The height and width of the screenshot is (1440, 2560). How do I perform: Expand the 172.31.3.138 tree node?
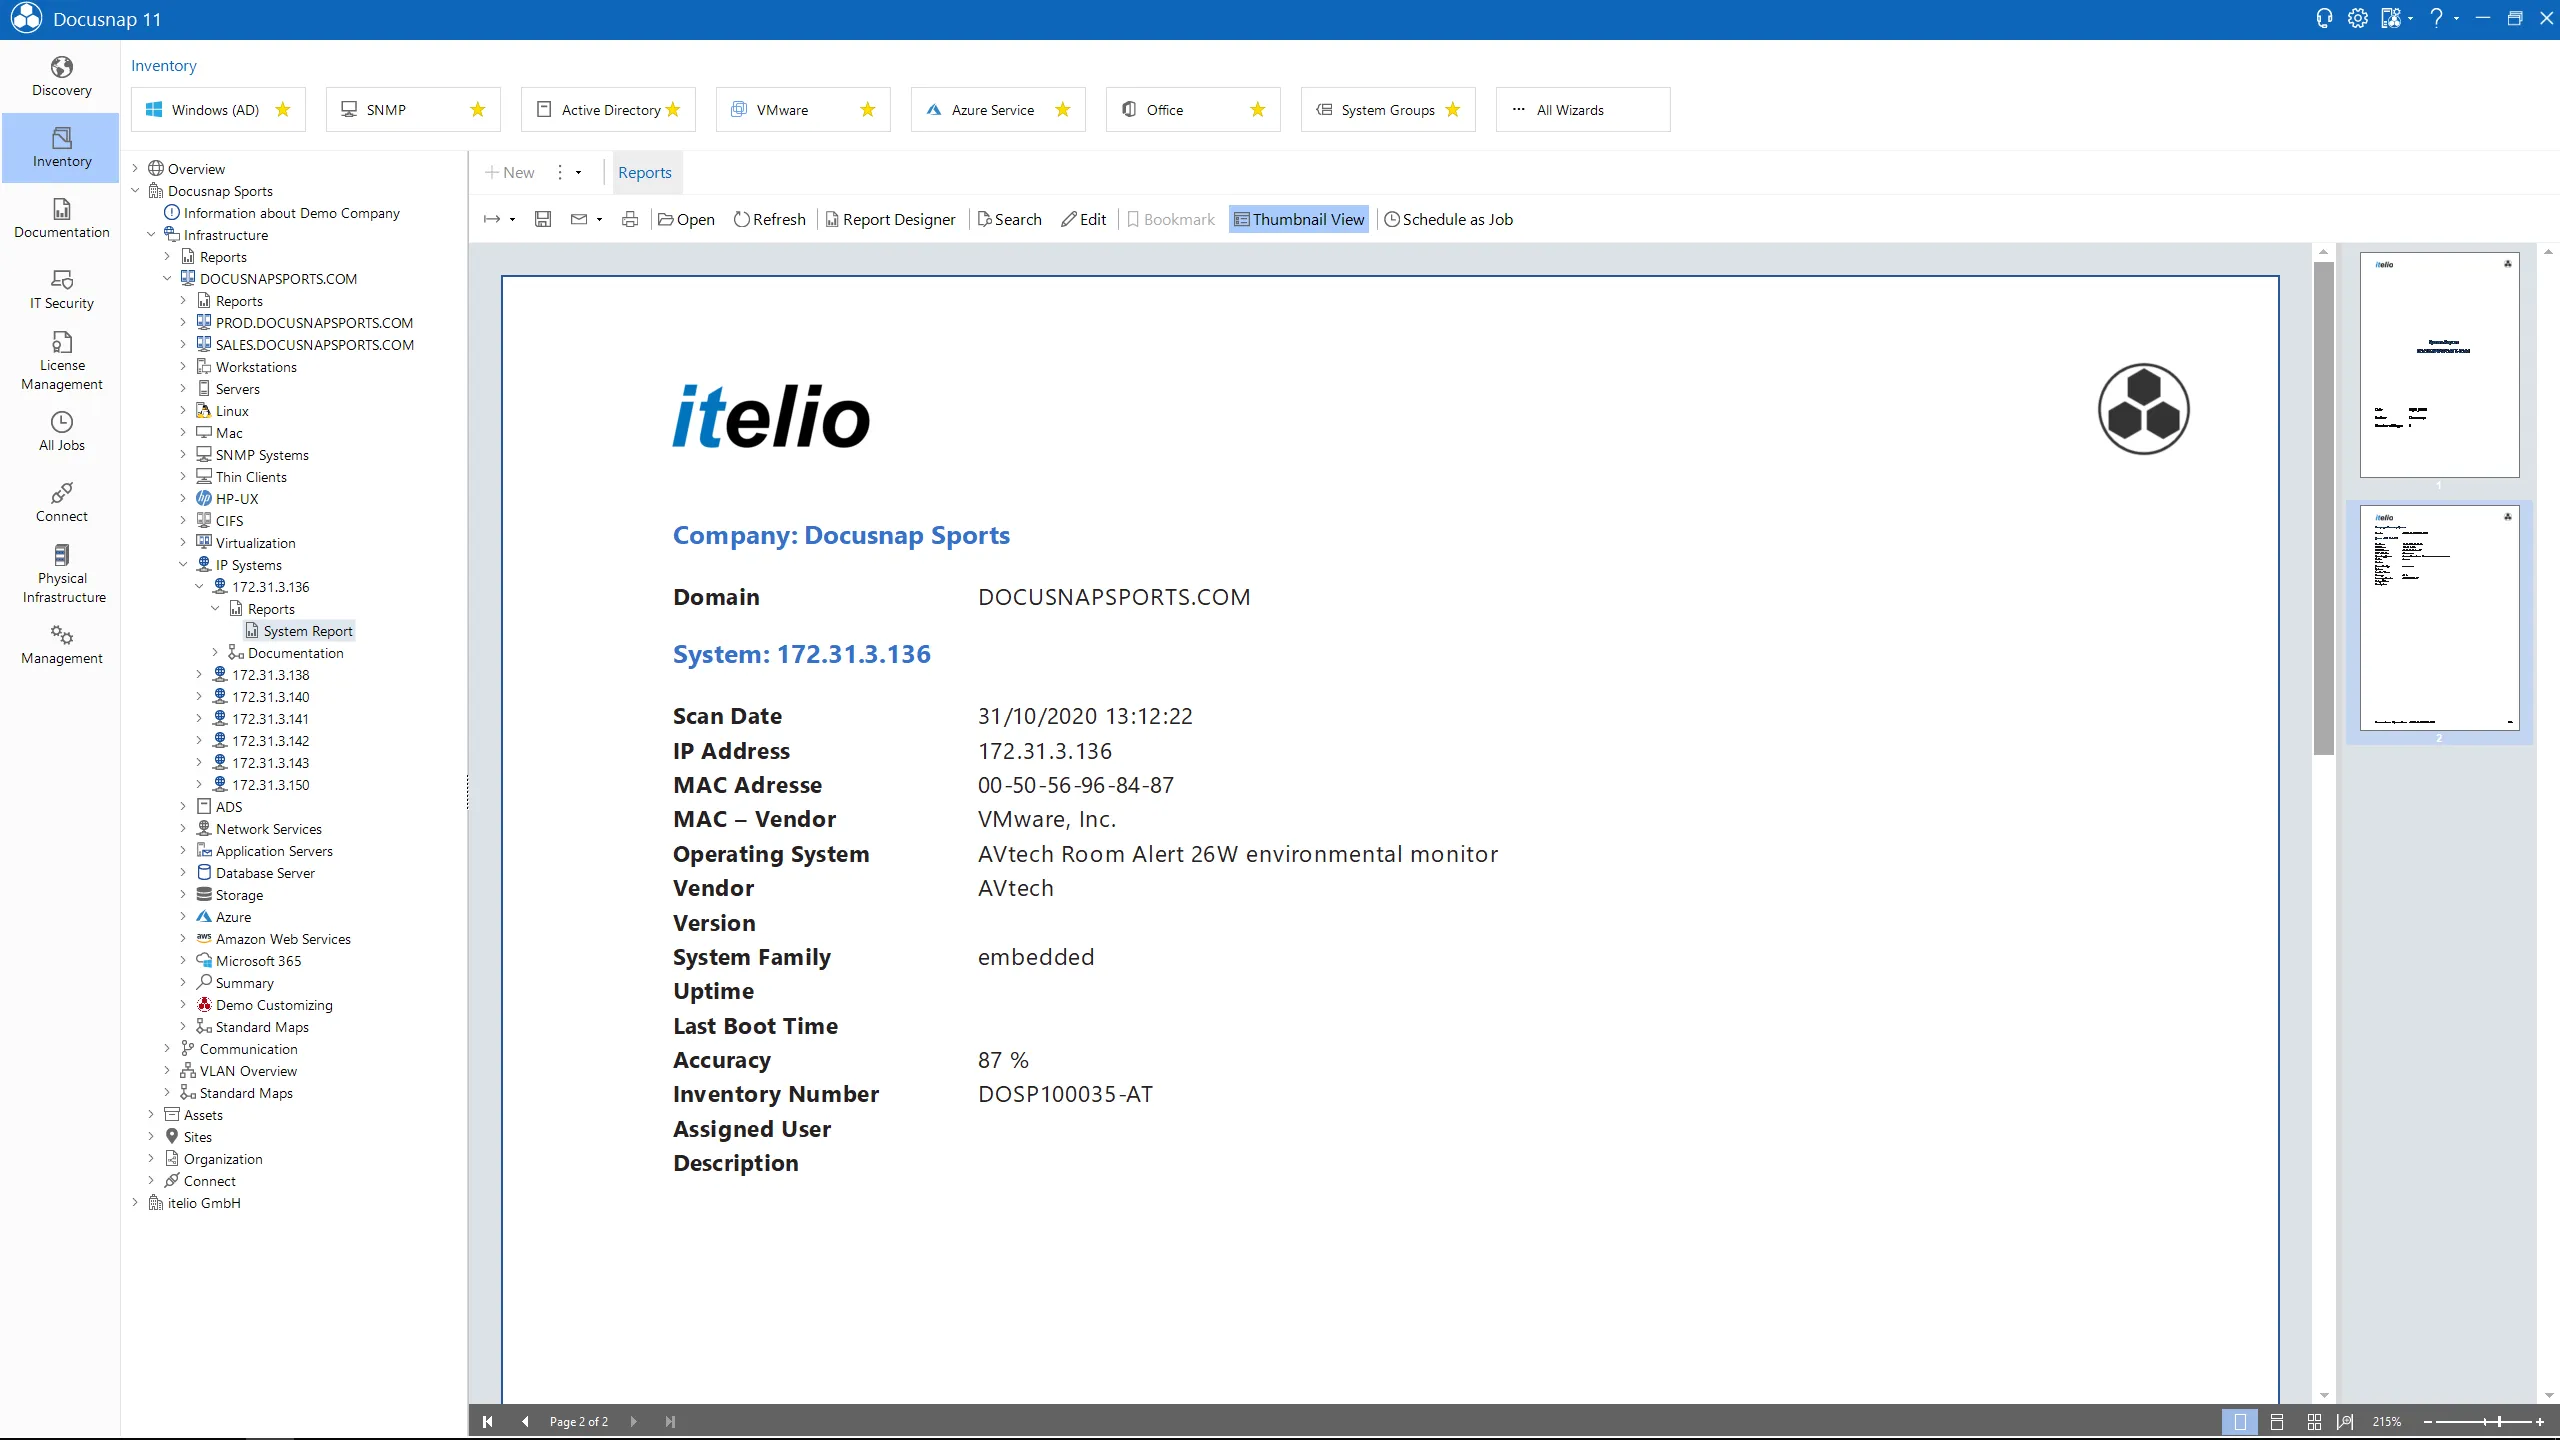[199, 674]
